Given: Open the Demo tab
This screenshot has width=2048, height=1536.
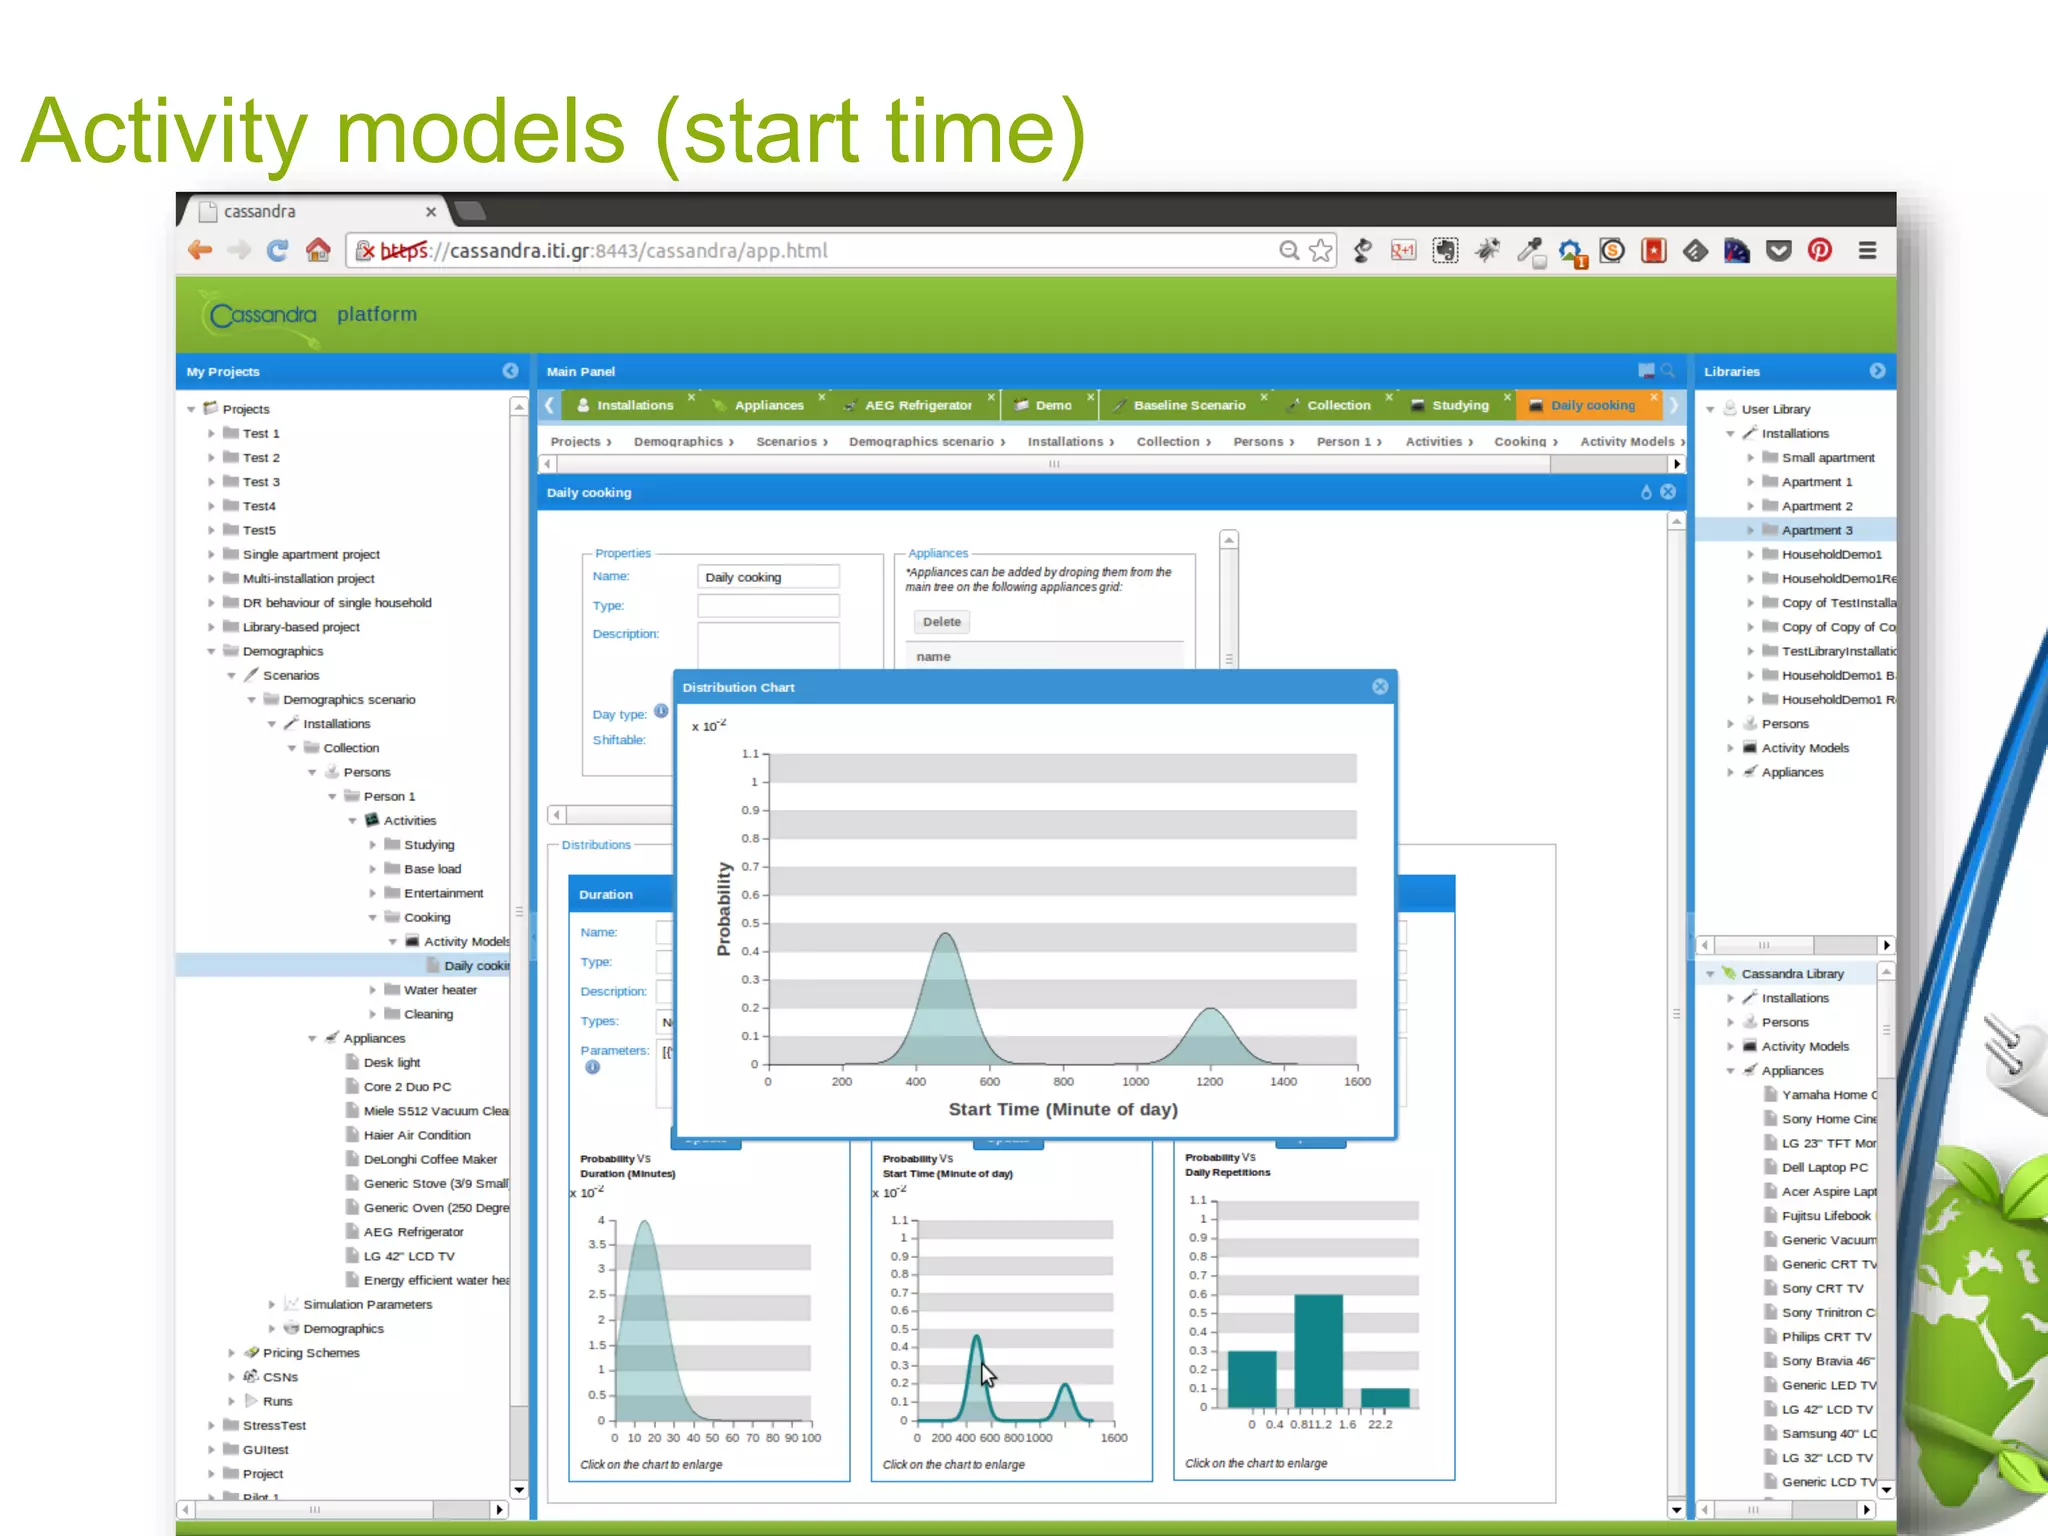Looking at the screenshot, I should click(1051, 405).
